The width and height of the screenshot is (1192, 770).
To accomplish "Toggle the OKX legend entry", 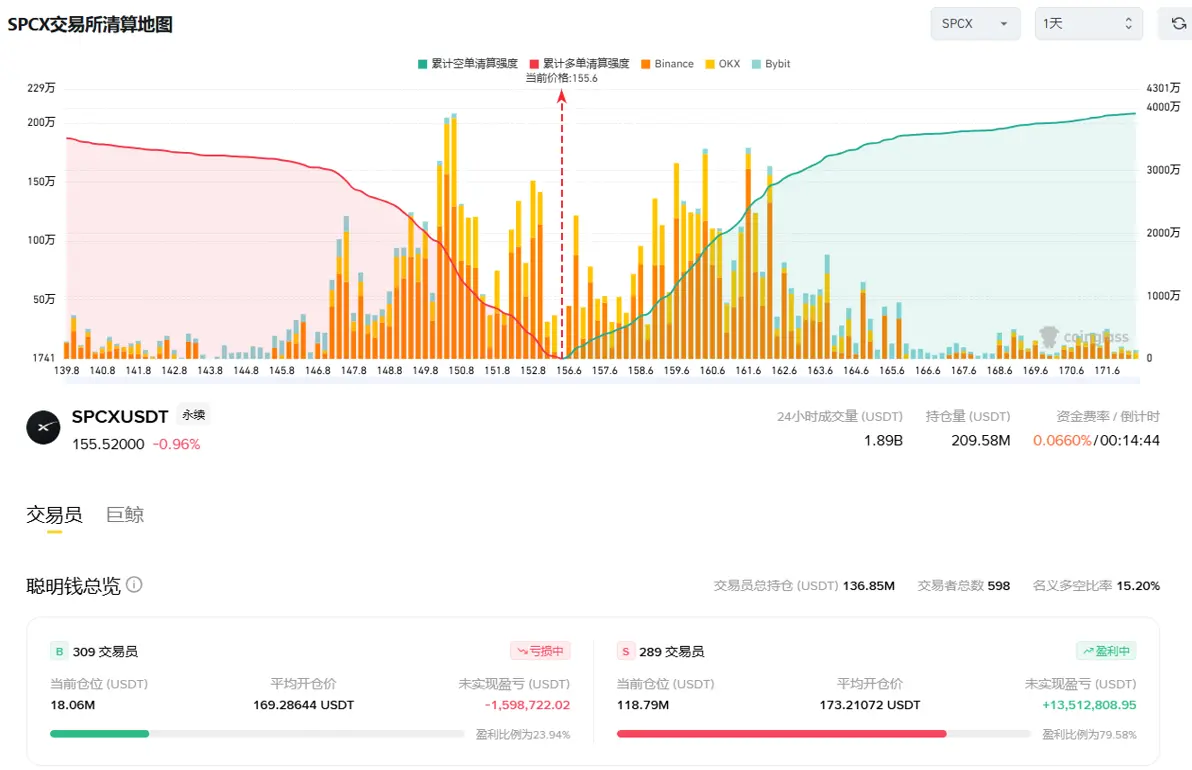I will [723, 64].
